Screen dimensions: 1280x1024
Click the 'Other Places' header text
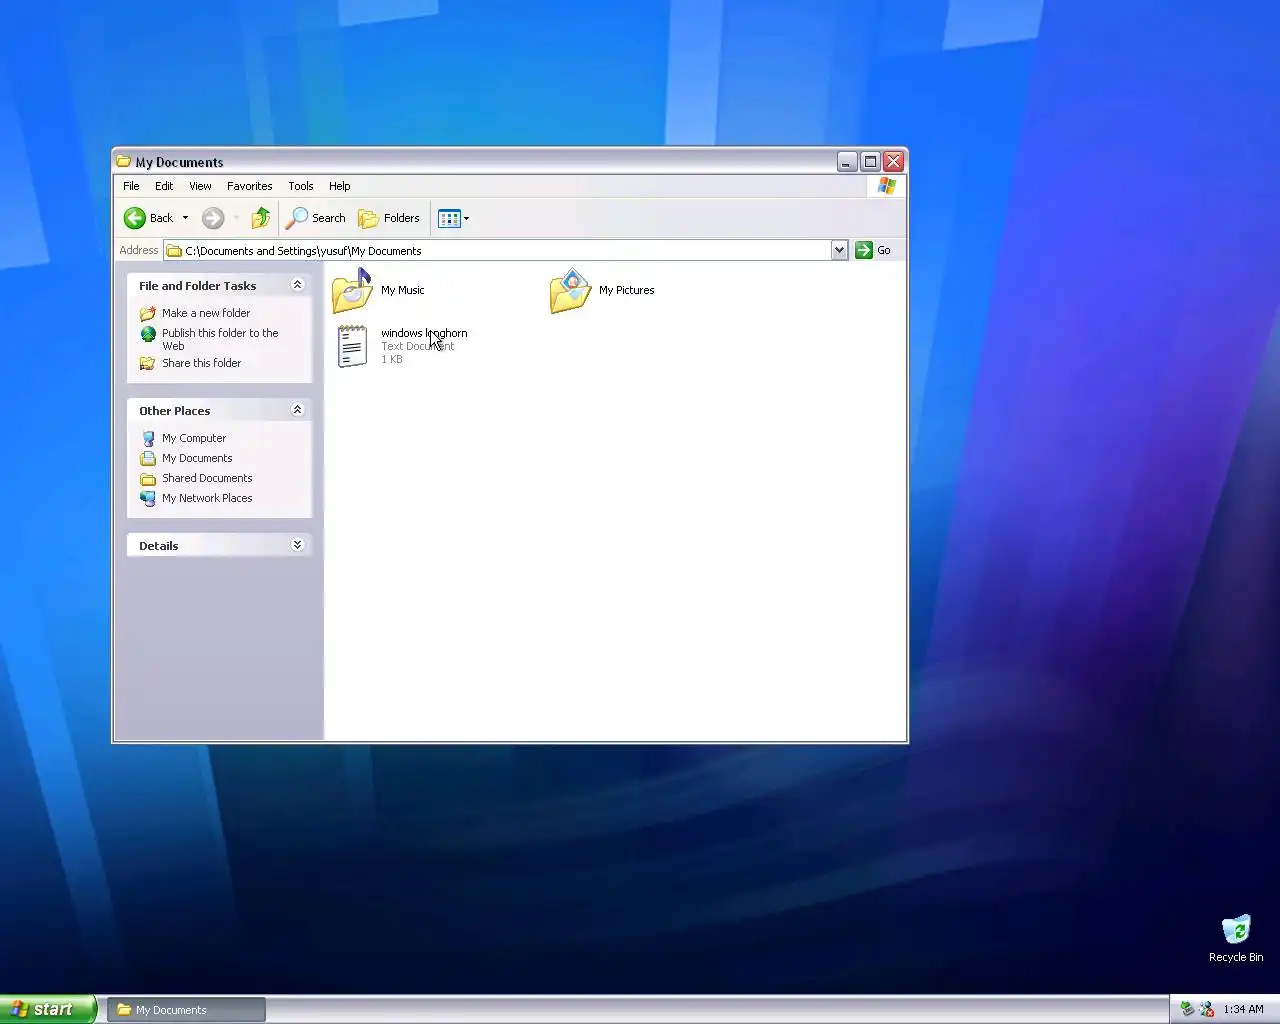click(175, 411)
